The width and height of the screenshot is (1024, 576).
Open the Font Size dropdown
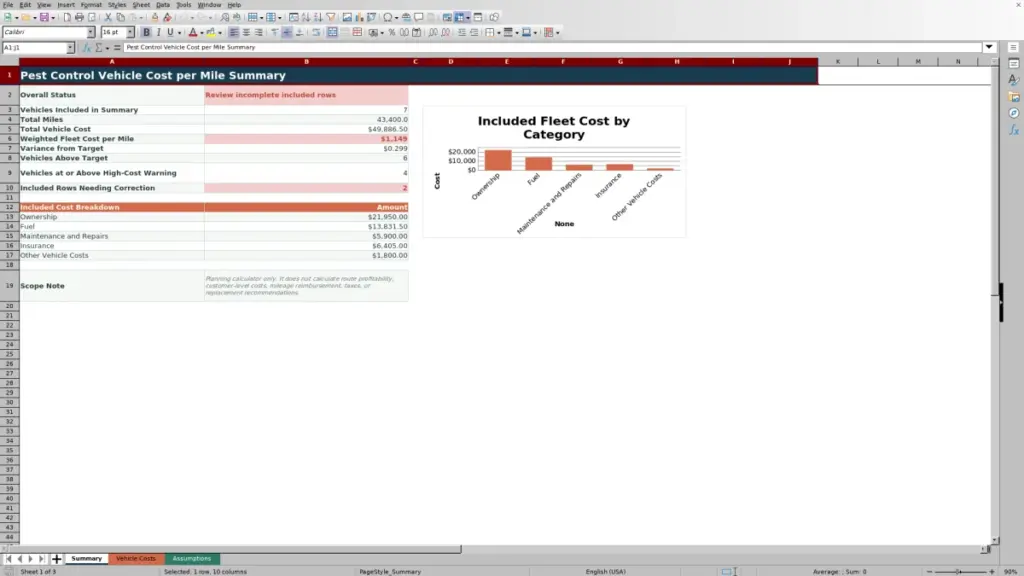point(130,32)
